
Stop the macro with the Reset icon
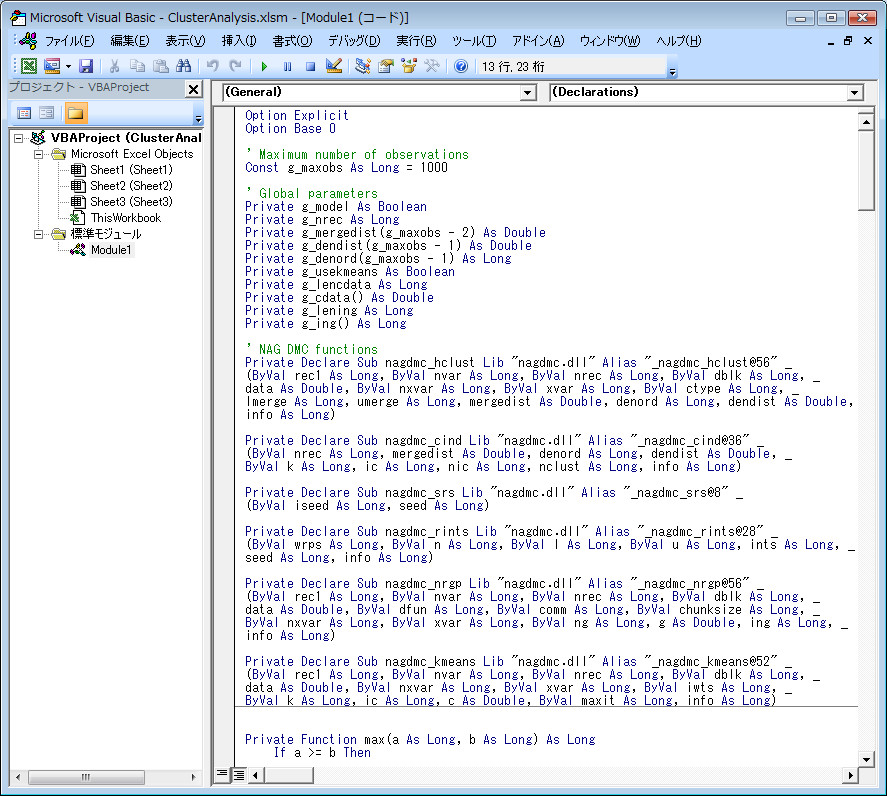pos(308,66)
